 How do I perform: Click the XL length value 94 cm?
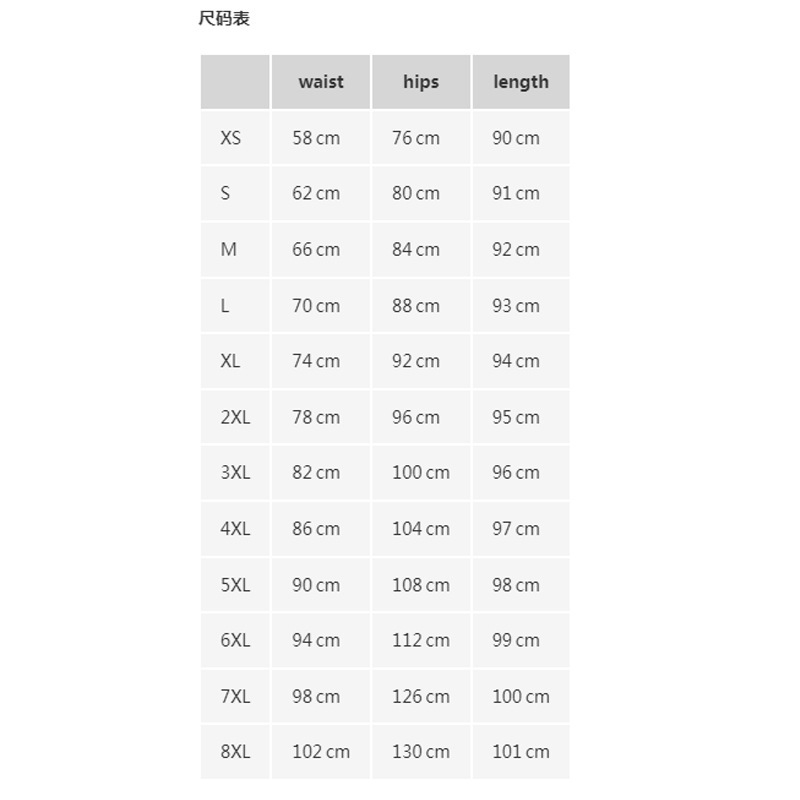[516, 361]
